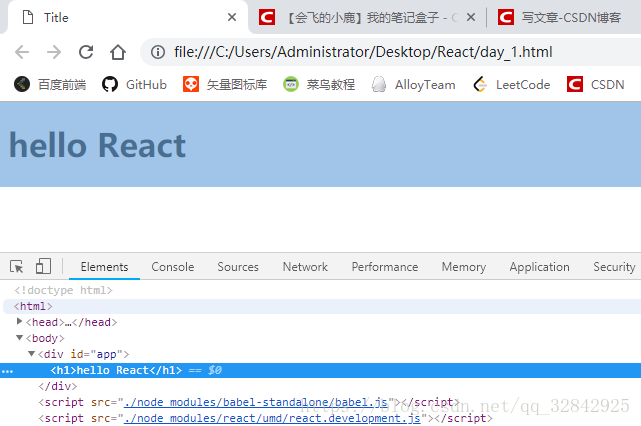Switch to the 我的笔记盒子 tab
641x426 pixels.
[x=367, y=18]
